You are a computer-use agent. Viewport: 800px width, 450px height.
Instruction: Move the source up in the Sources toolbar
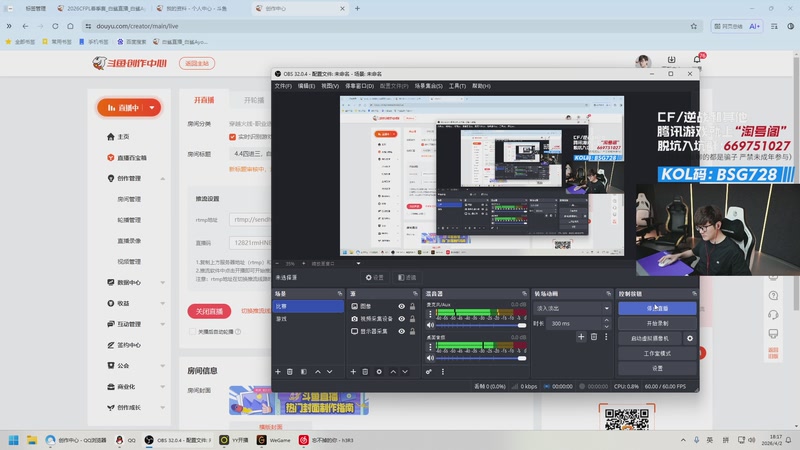coord(393,372)
